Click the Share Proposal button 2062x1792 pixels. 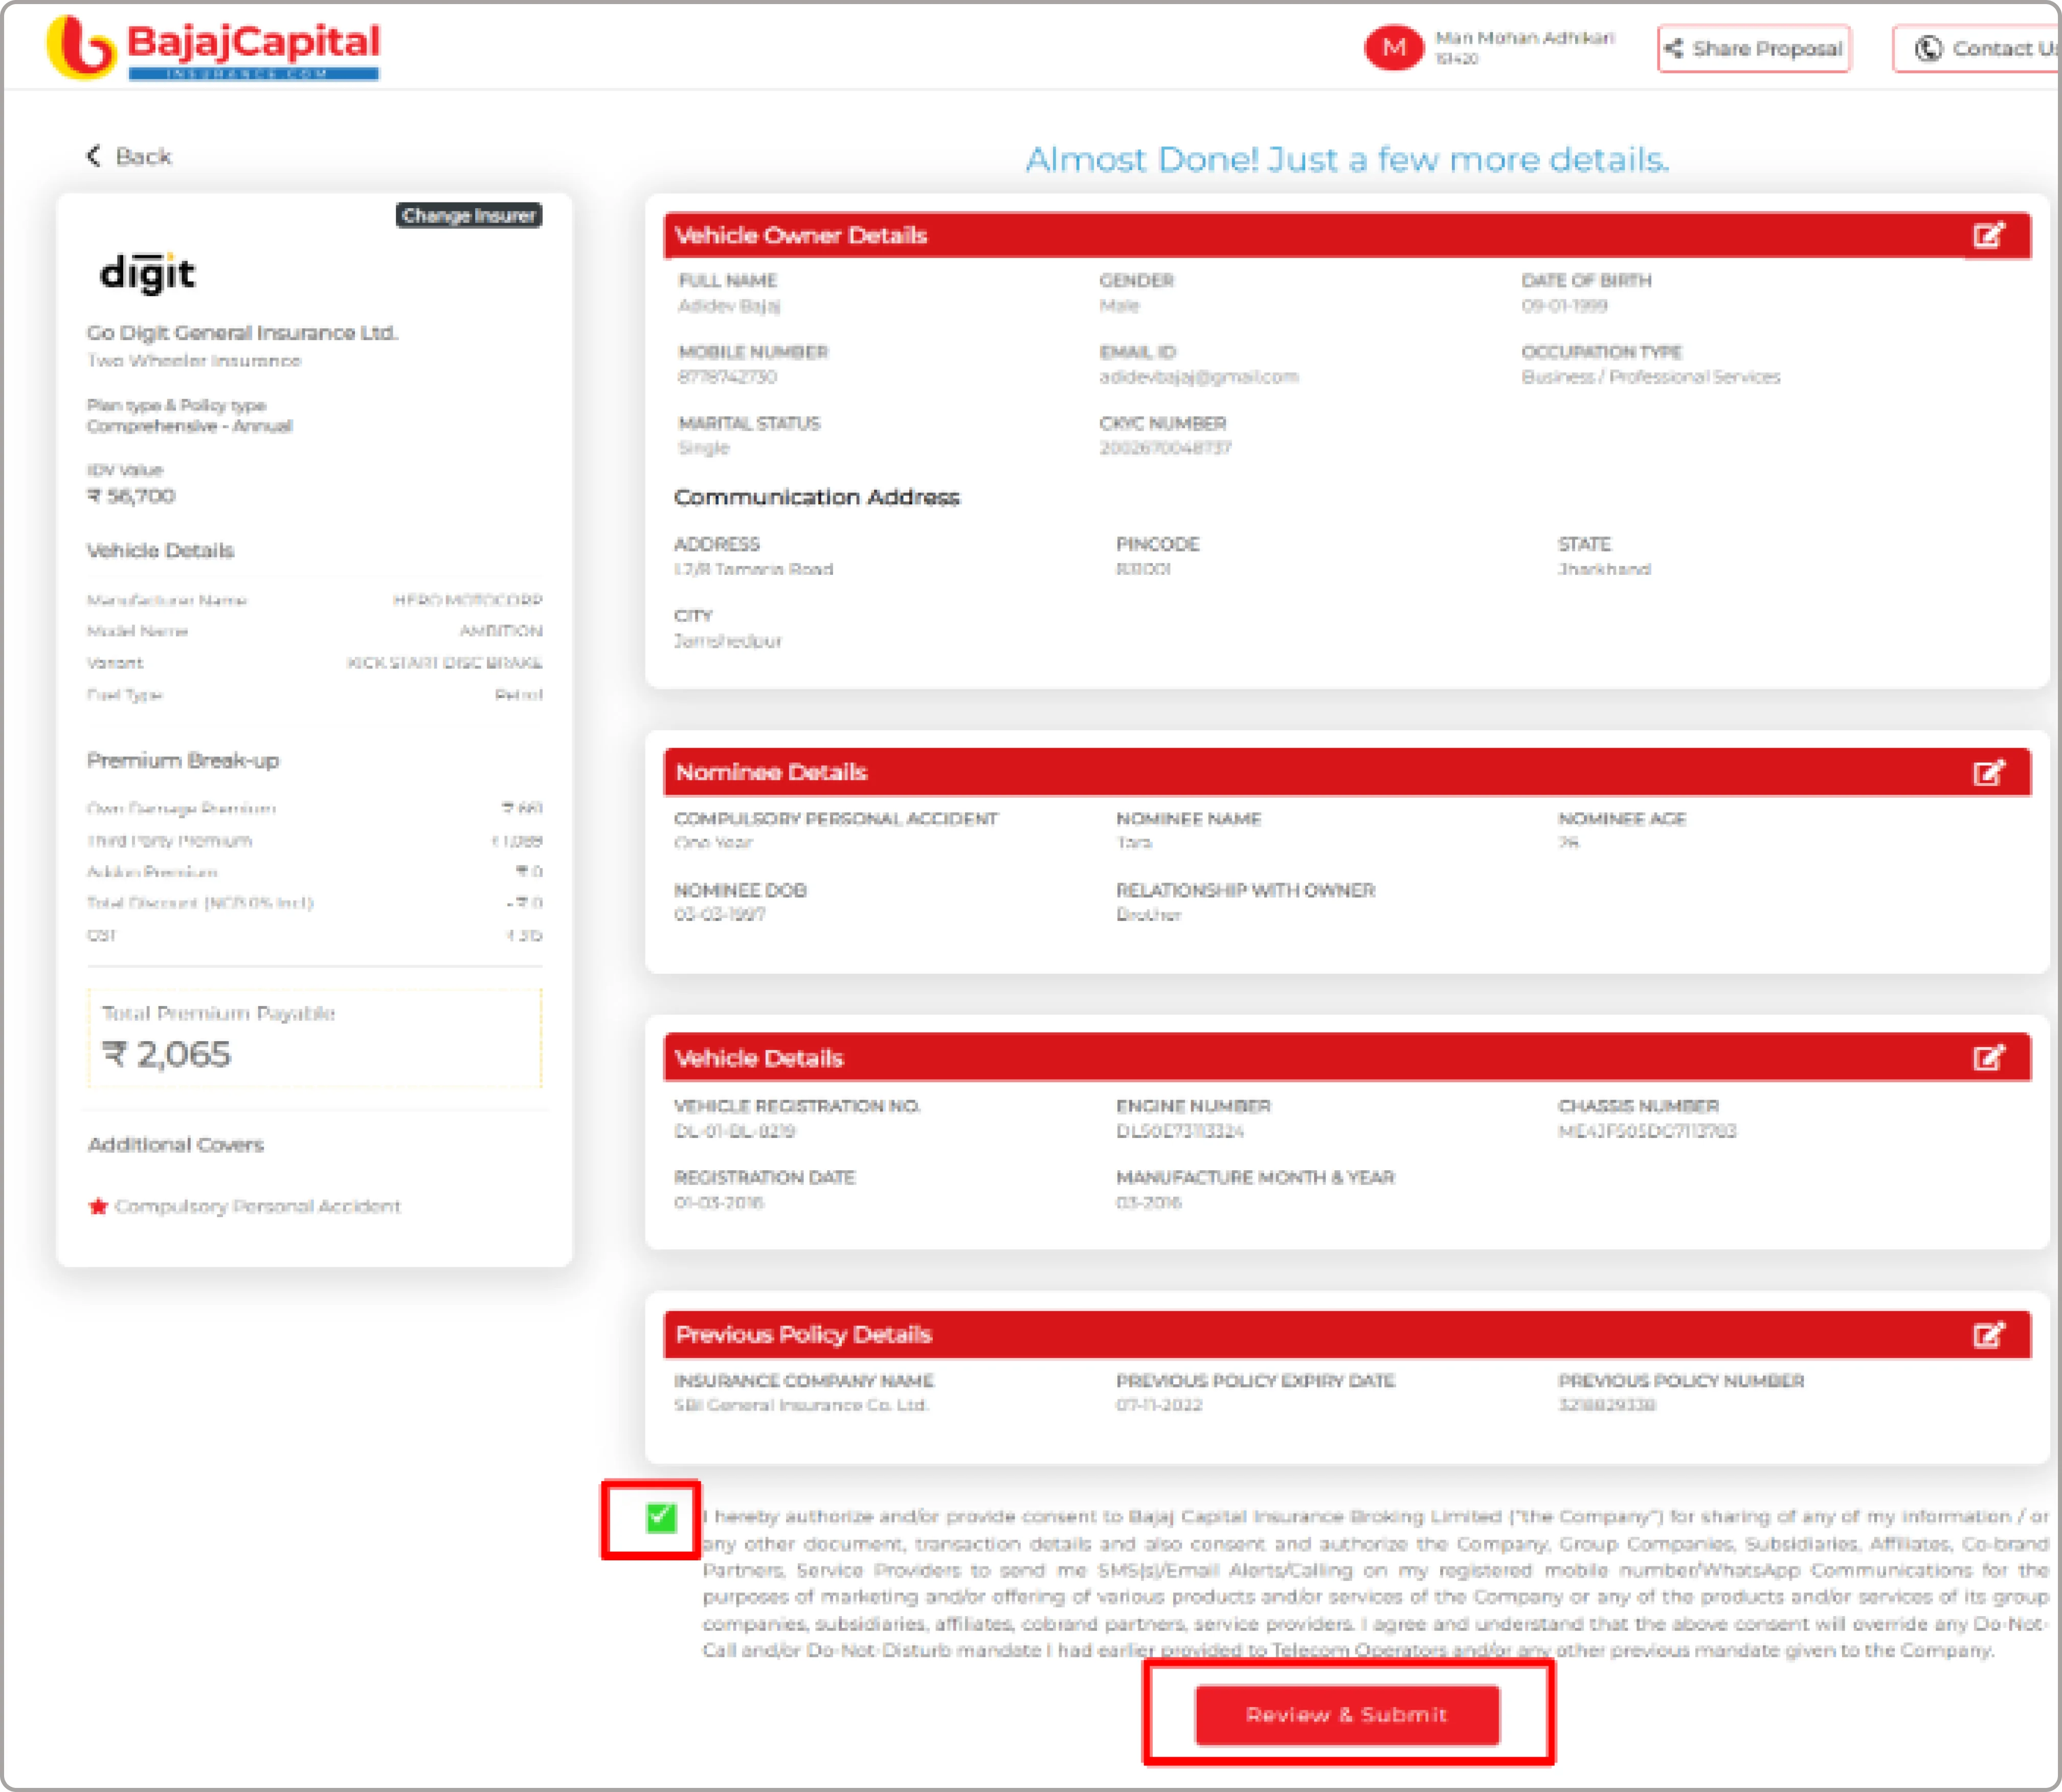coord(1754,49)
